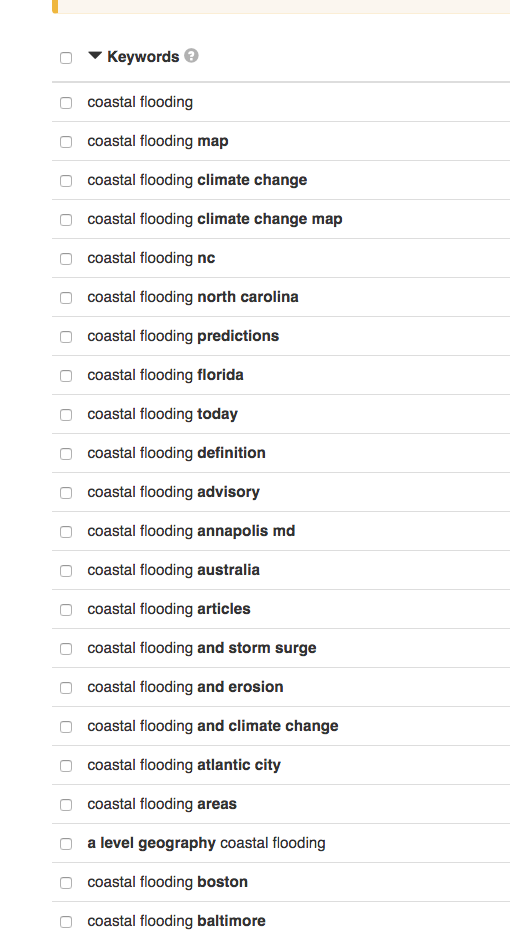510x931 pixels.
Task: Select coastal flooding north carolina checkbox
Action: [x=66, y=298]
